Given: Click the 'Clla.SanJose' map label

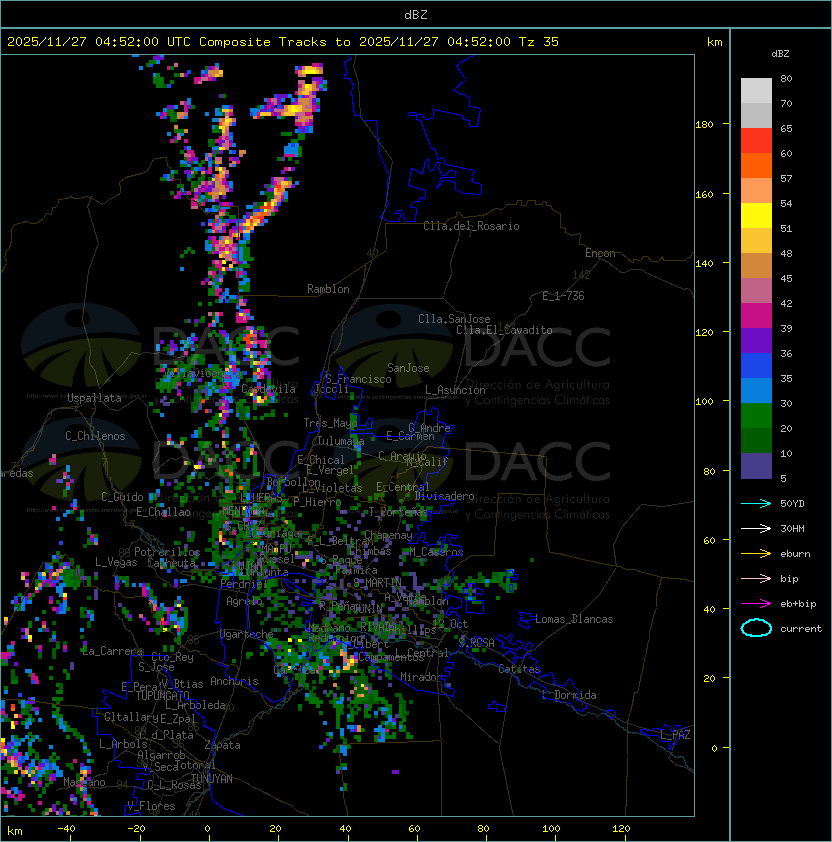Looking at the screenshot, I should (454, 319).
